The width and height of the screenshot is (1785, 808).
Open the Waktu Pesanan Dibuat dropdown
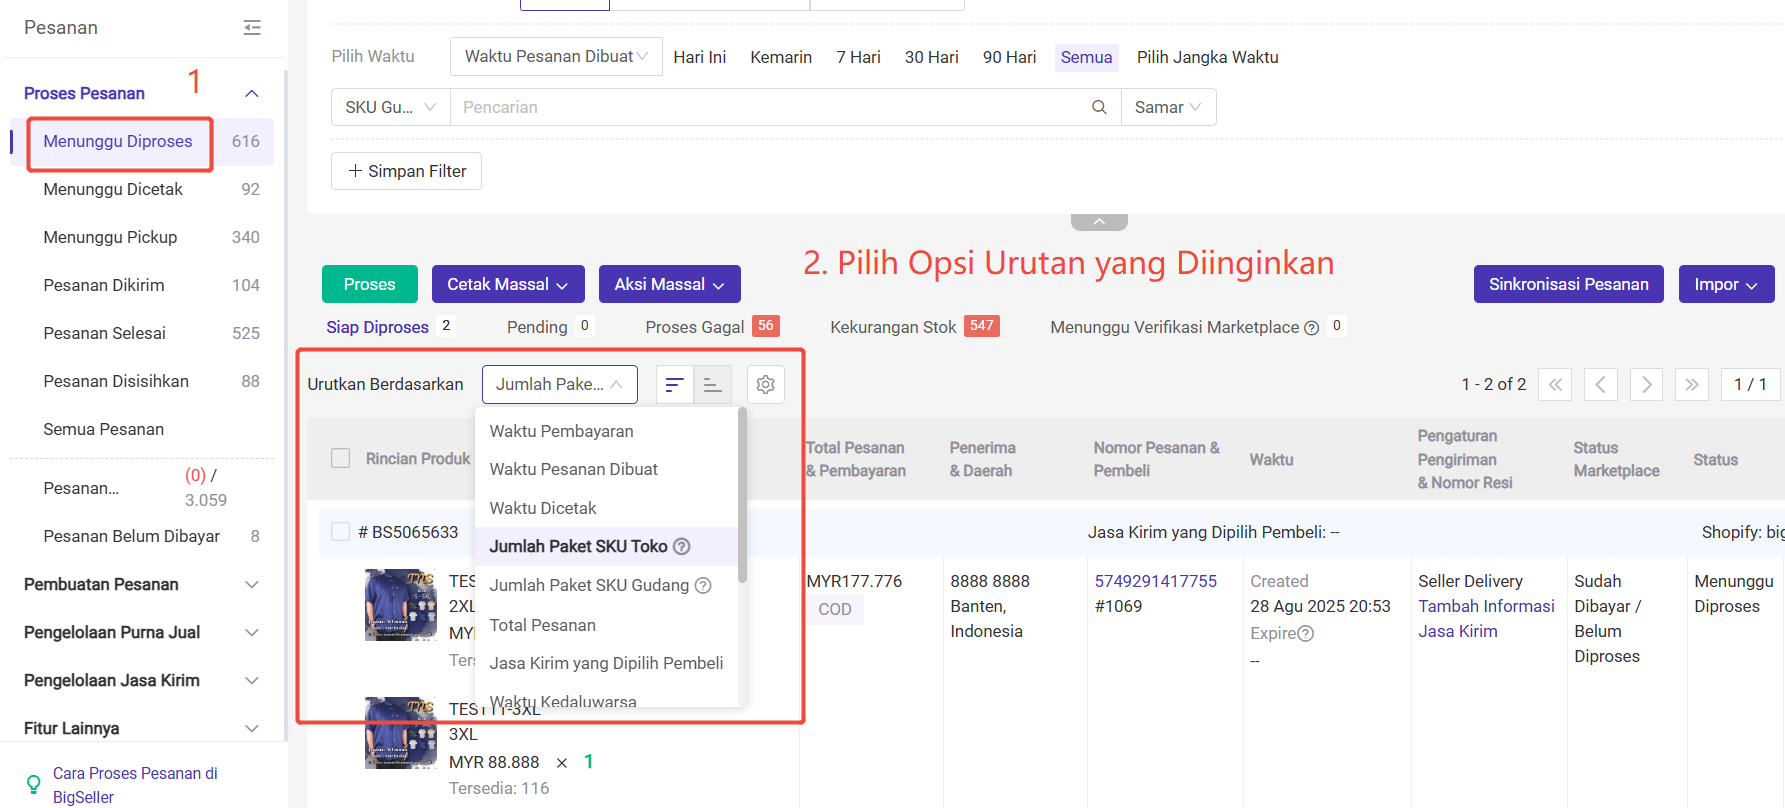tap(556, 57)
